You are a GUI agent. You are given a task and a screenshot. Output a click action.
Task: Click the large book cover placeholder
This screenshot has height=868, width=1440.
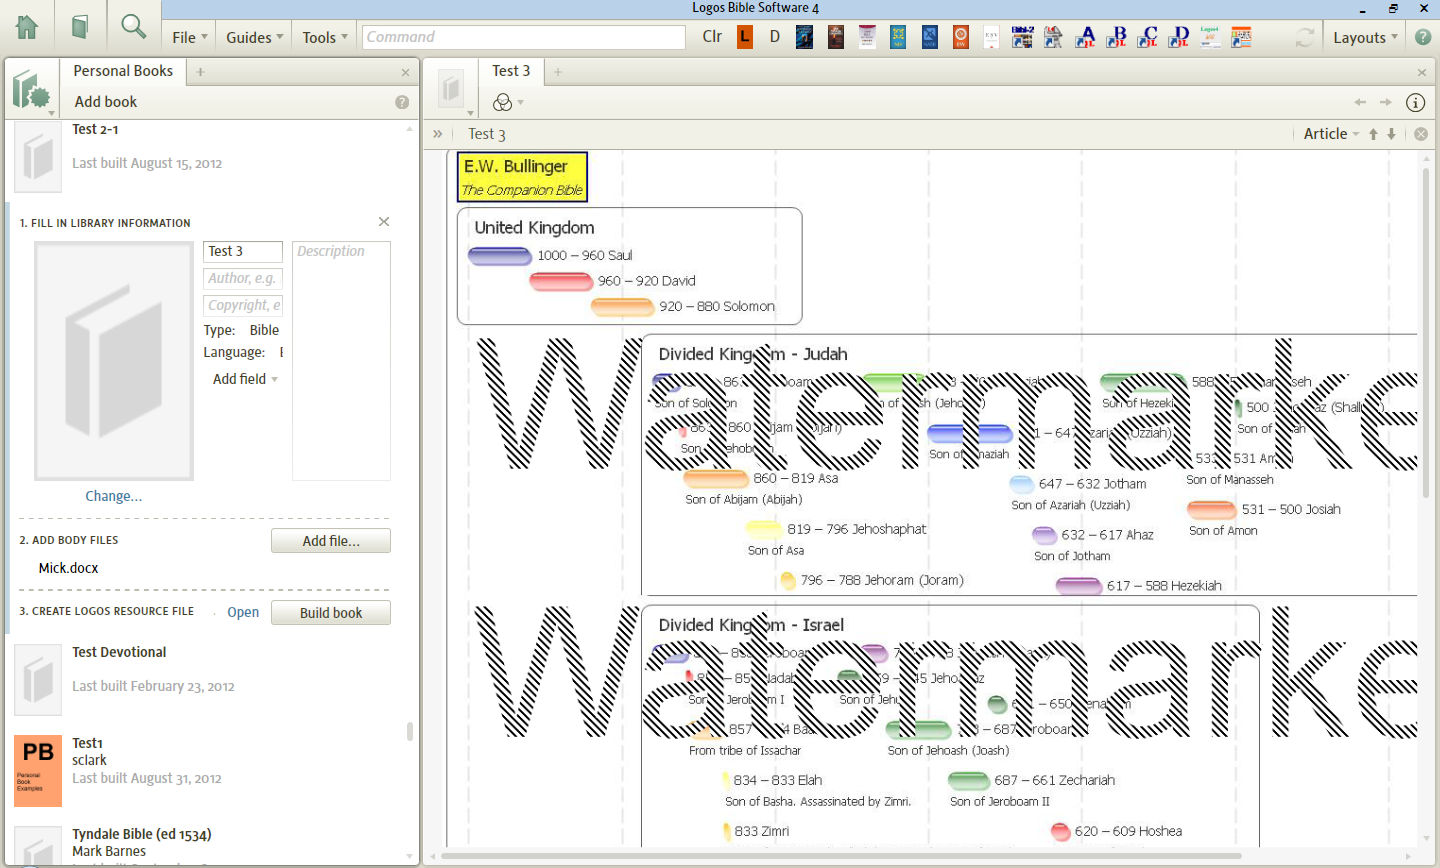(x=113, y=361)
